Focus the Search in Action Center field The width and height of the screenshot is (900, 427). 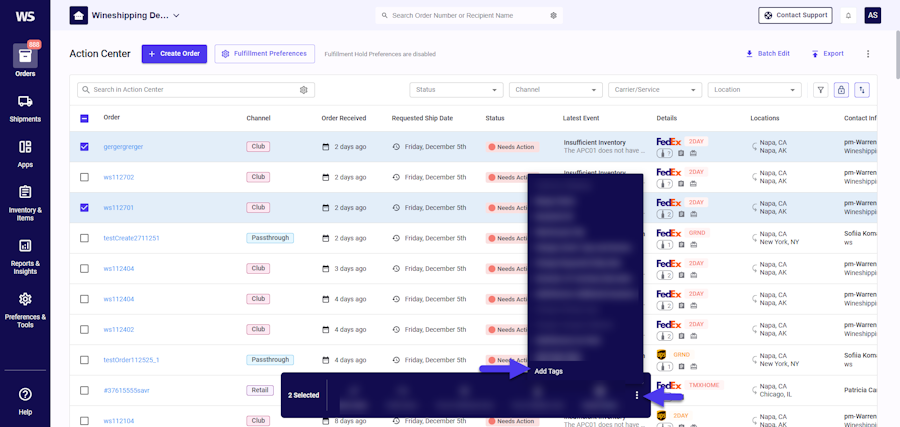click(196, 90)
